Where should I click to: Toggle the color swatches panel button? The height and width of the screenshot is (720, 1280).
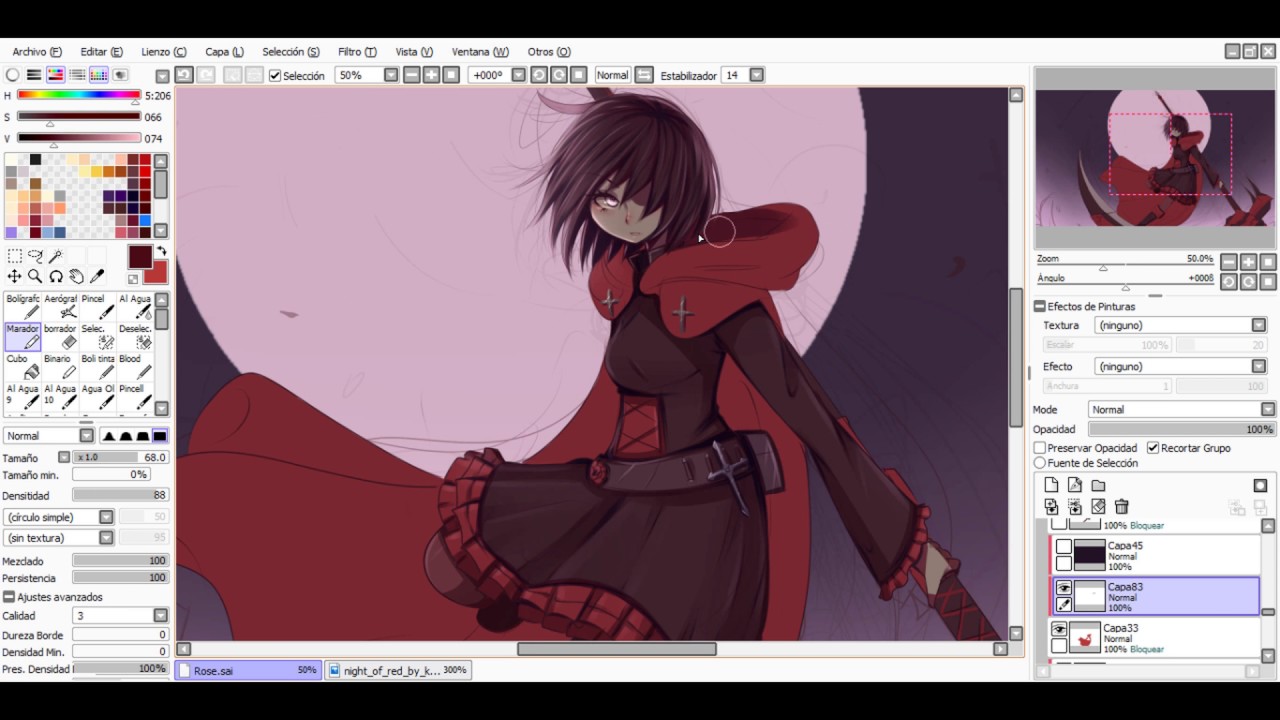pyautogui.click(x=99, y=75)
